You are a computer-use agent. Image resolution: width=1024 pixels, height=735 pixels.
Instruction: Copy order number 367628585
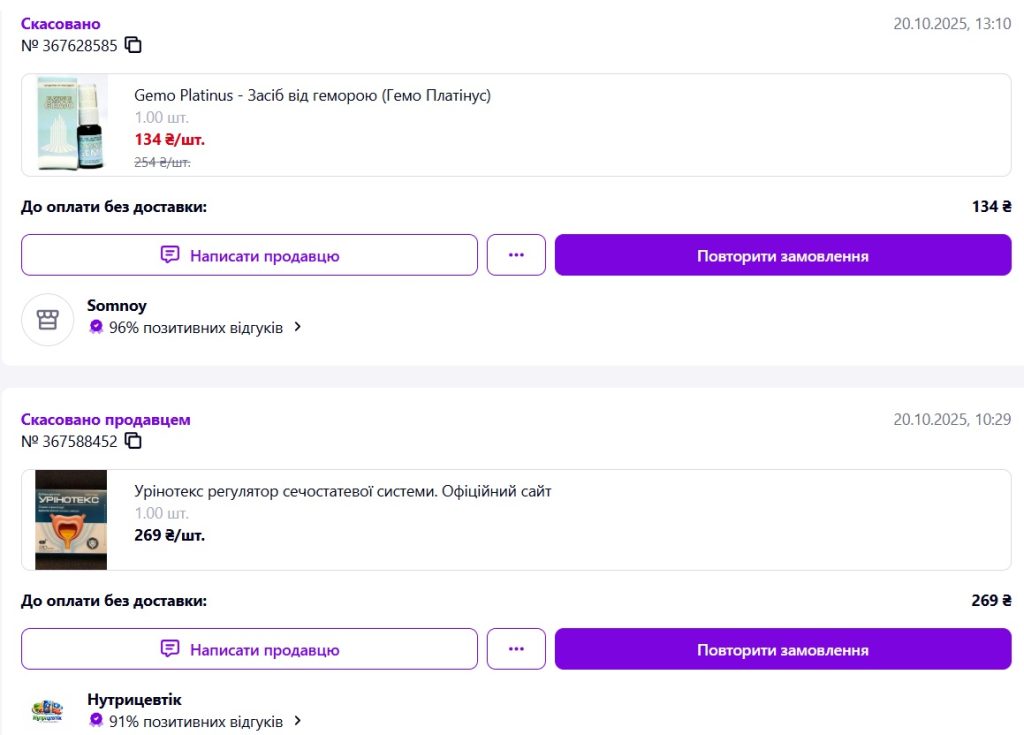[133, 45]
